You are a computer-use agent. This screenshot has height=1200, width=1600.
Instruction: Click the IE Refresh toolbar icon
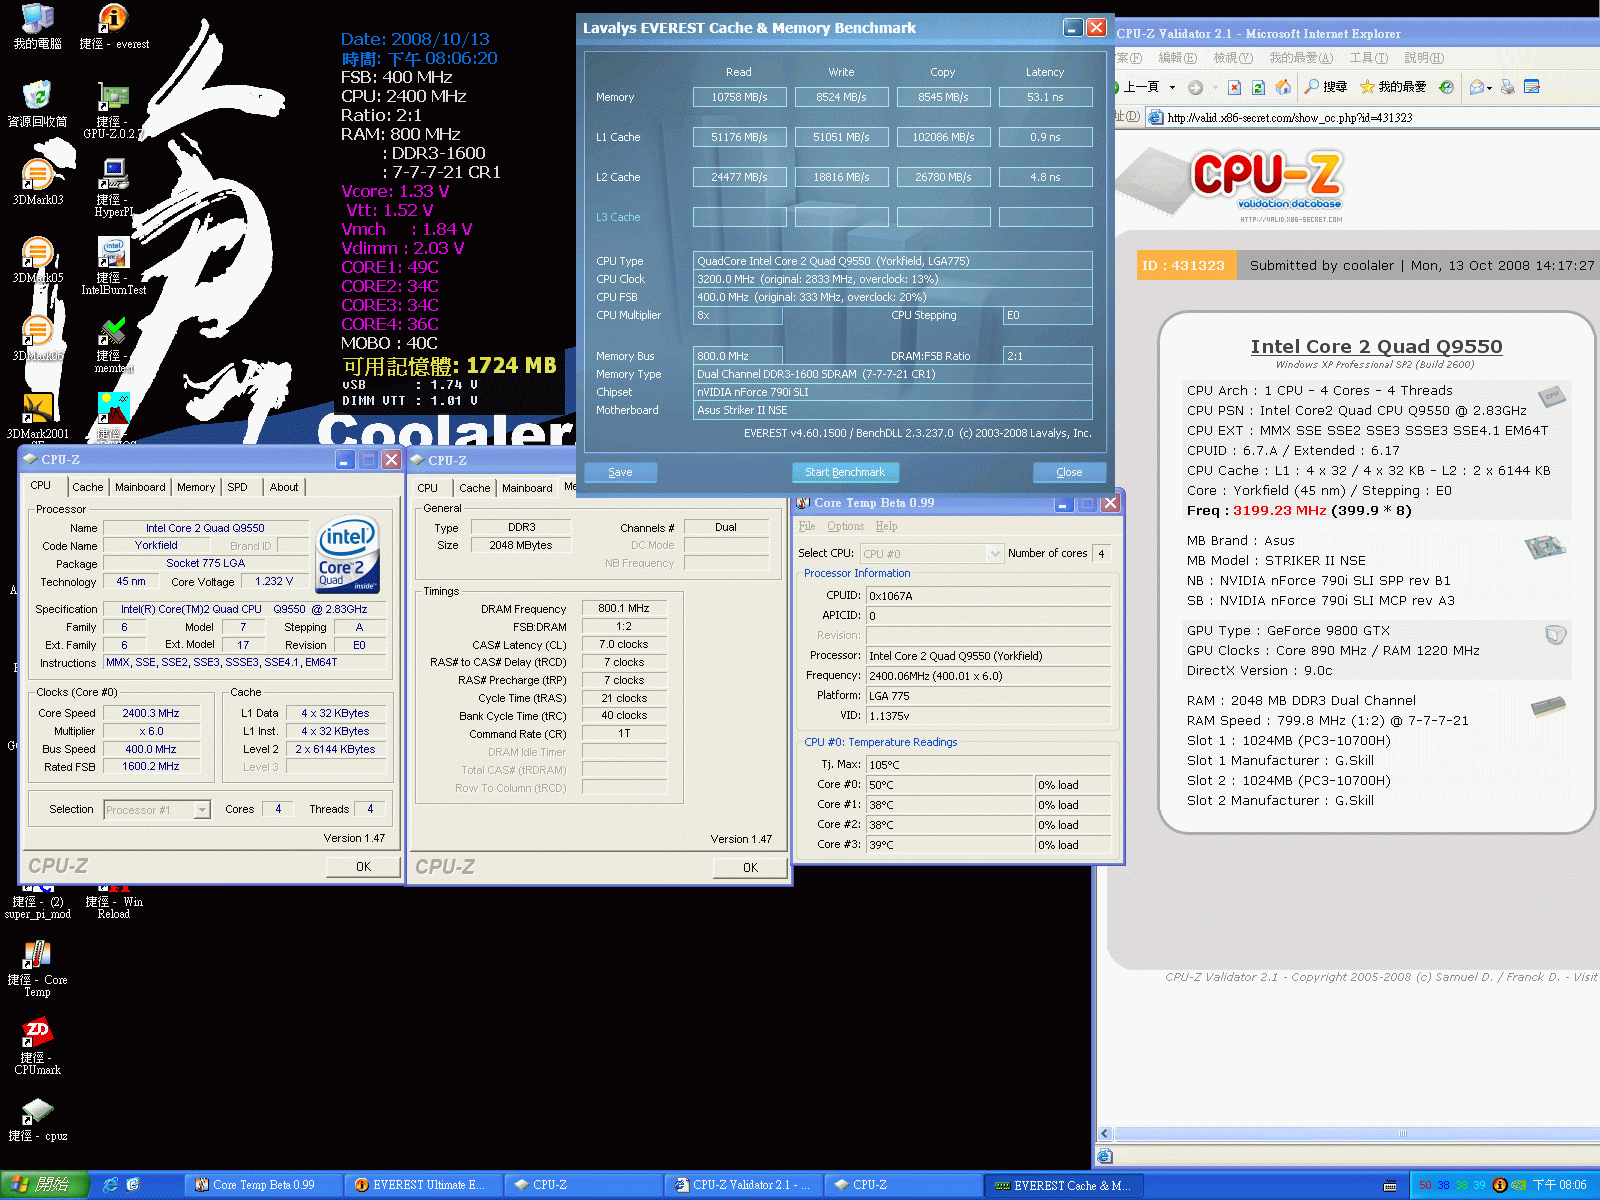1259,87
